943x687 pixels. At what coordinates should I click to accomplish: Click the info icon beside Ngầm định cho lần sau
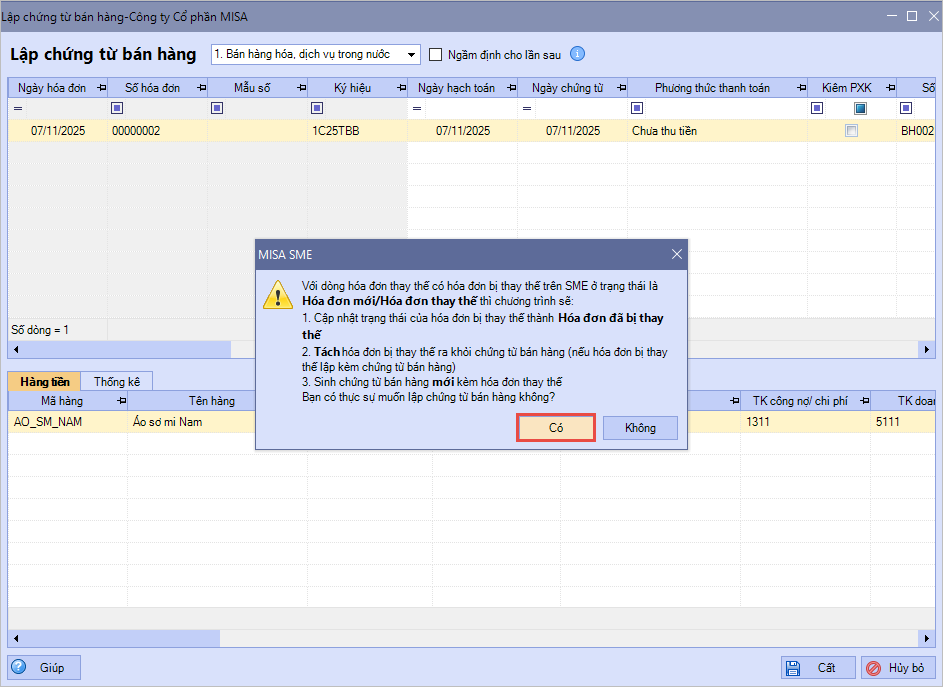click(x=577, y=54)
